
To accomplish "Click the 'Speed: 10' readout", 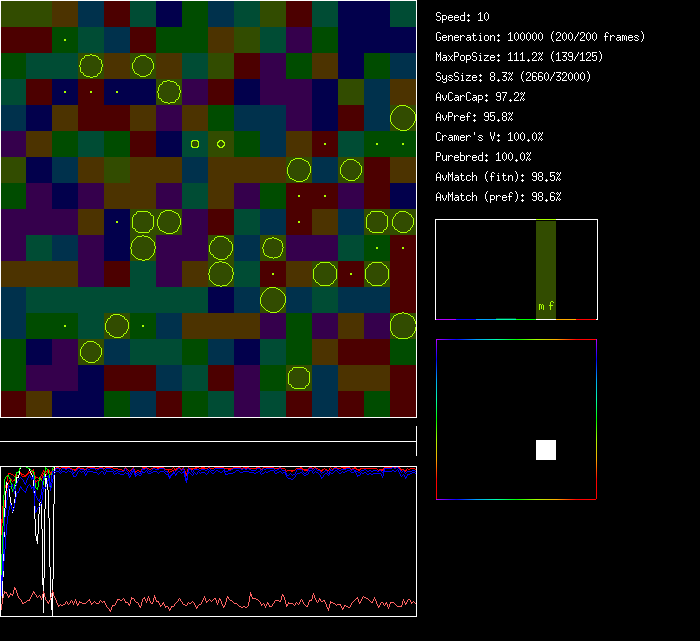I will coord(462,17).
